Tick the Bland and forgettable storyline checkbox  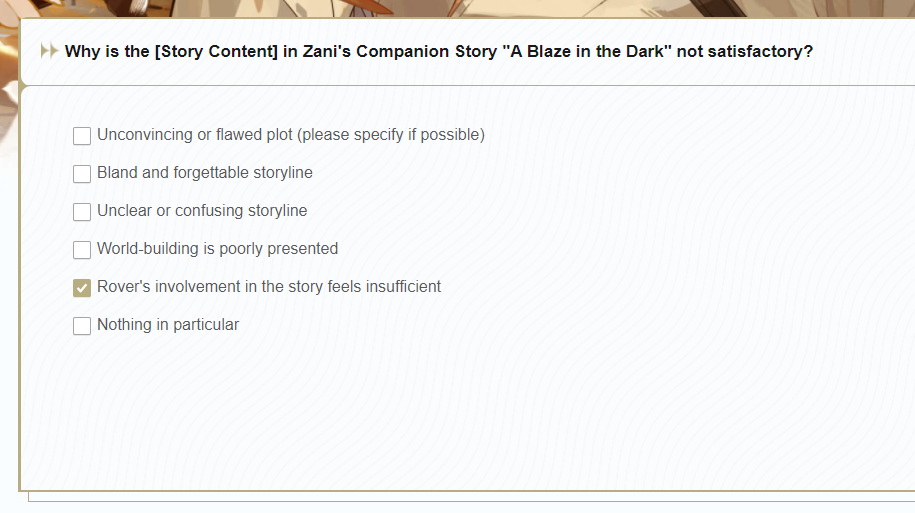click(82, 173)
